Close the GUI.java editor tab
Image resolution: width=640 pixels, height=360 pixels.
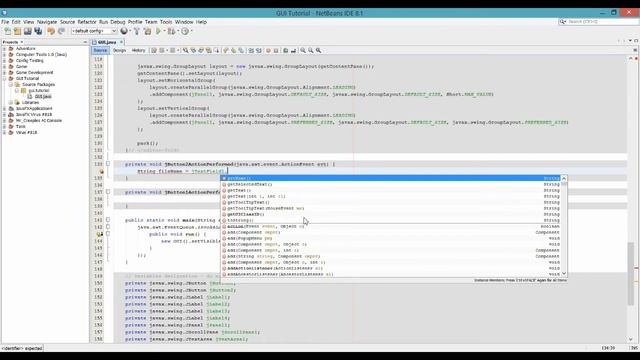pos(121,42)
